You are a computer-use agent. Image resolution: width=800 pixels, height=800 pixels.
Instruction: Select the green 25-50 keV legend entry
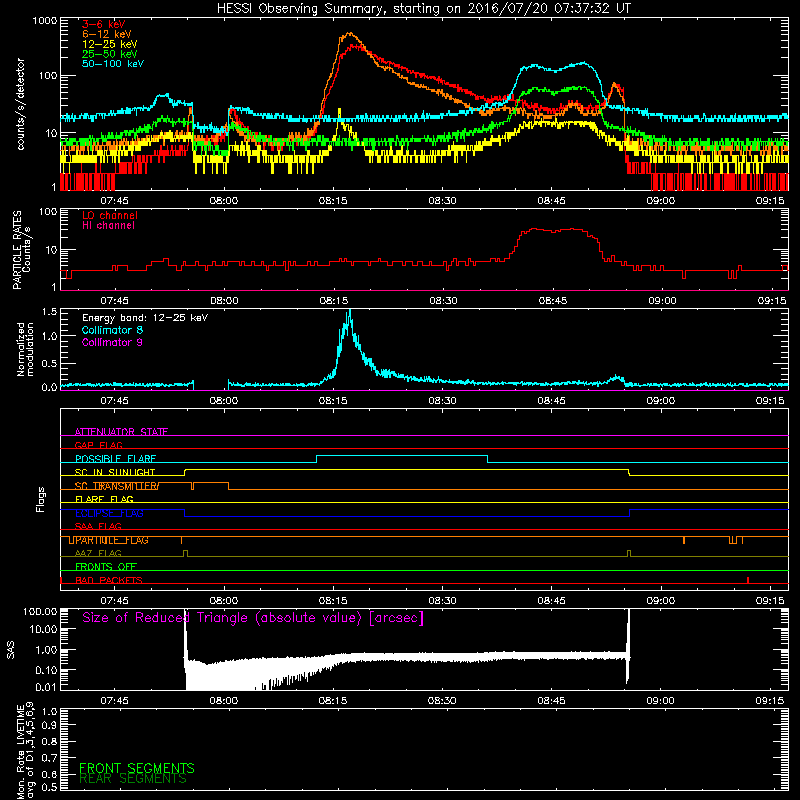[x=110, y=54]
